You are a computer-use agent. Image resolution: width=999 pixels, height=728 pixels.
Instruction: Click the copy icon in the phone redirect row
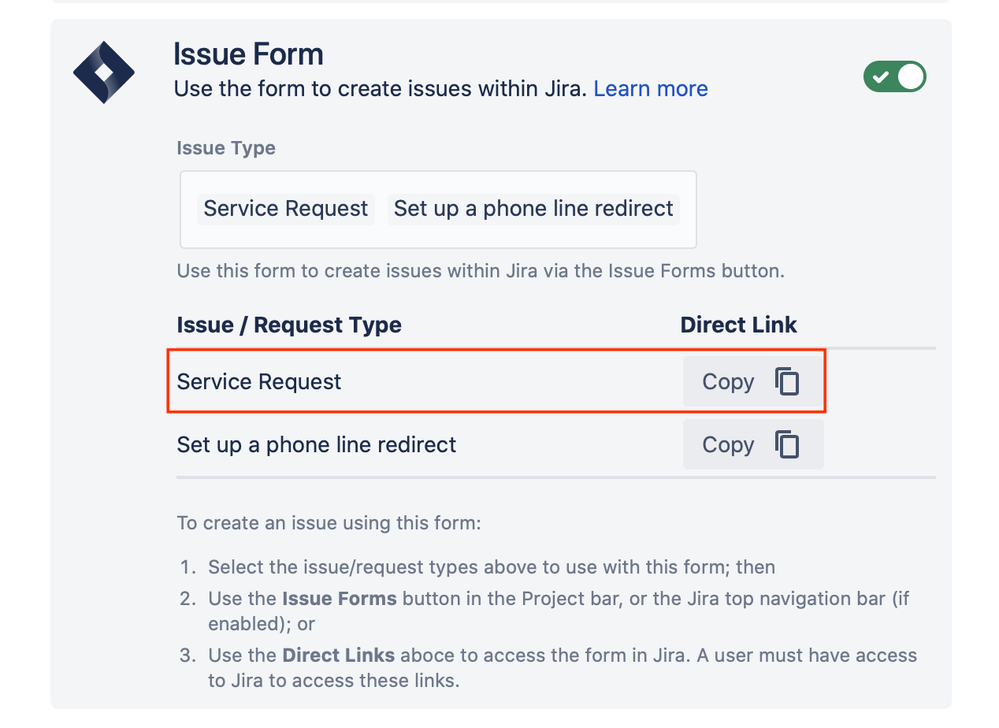point(786,444)
